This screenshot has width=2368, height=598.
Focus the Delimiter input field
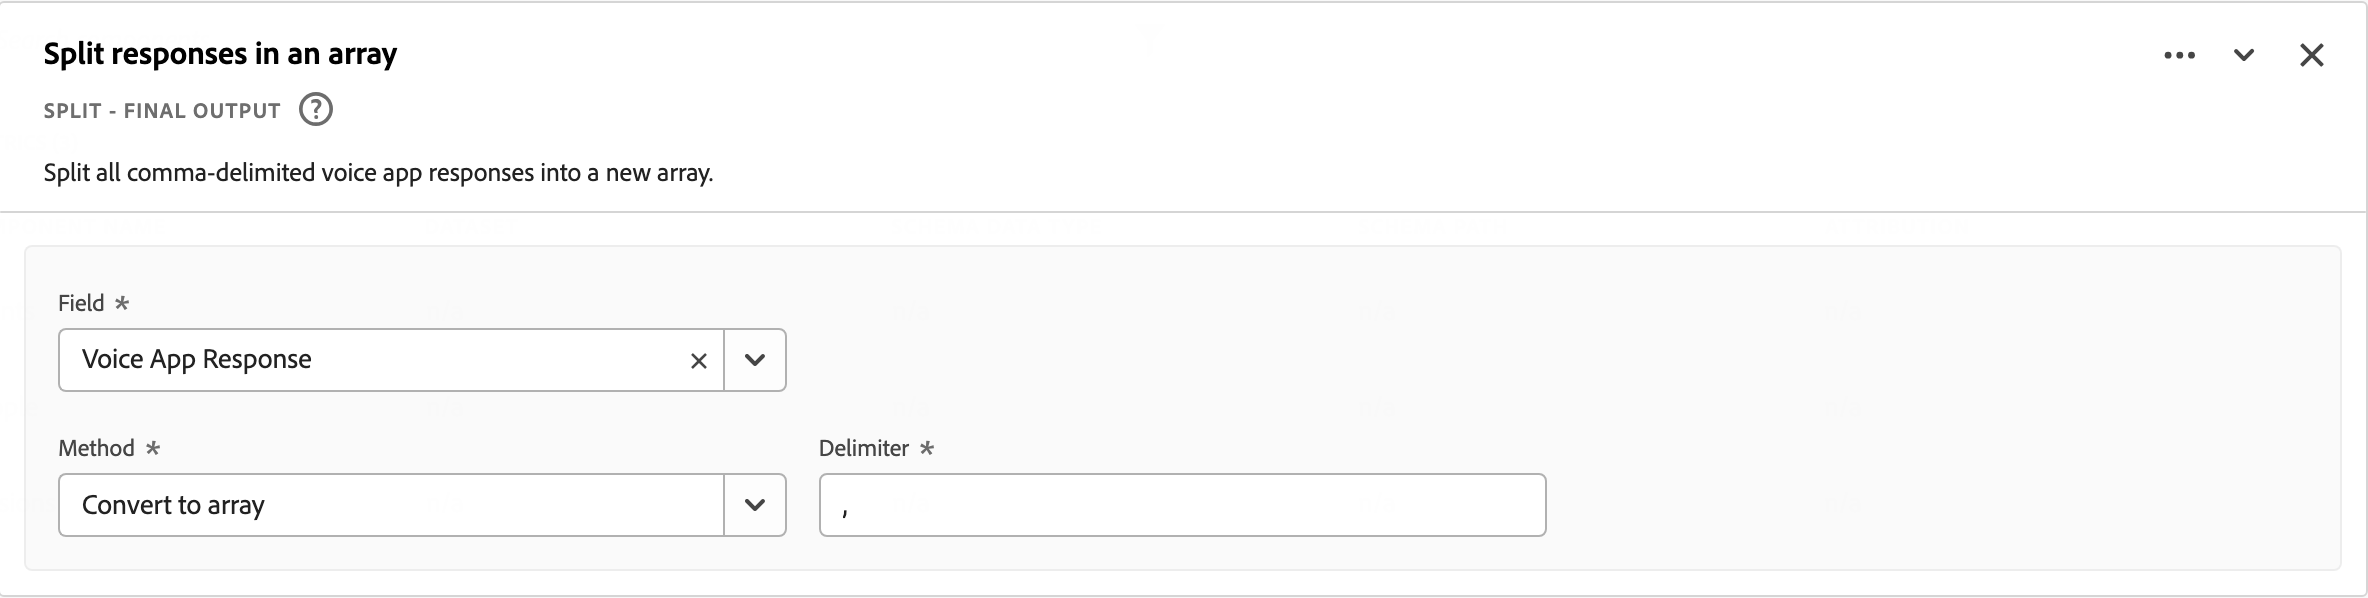pyautogui.click(x=1182, y=505)
